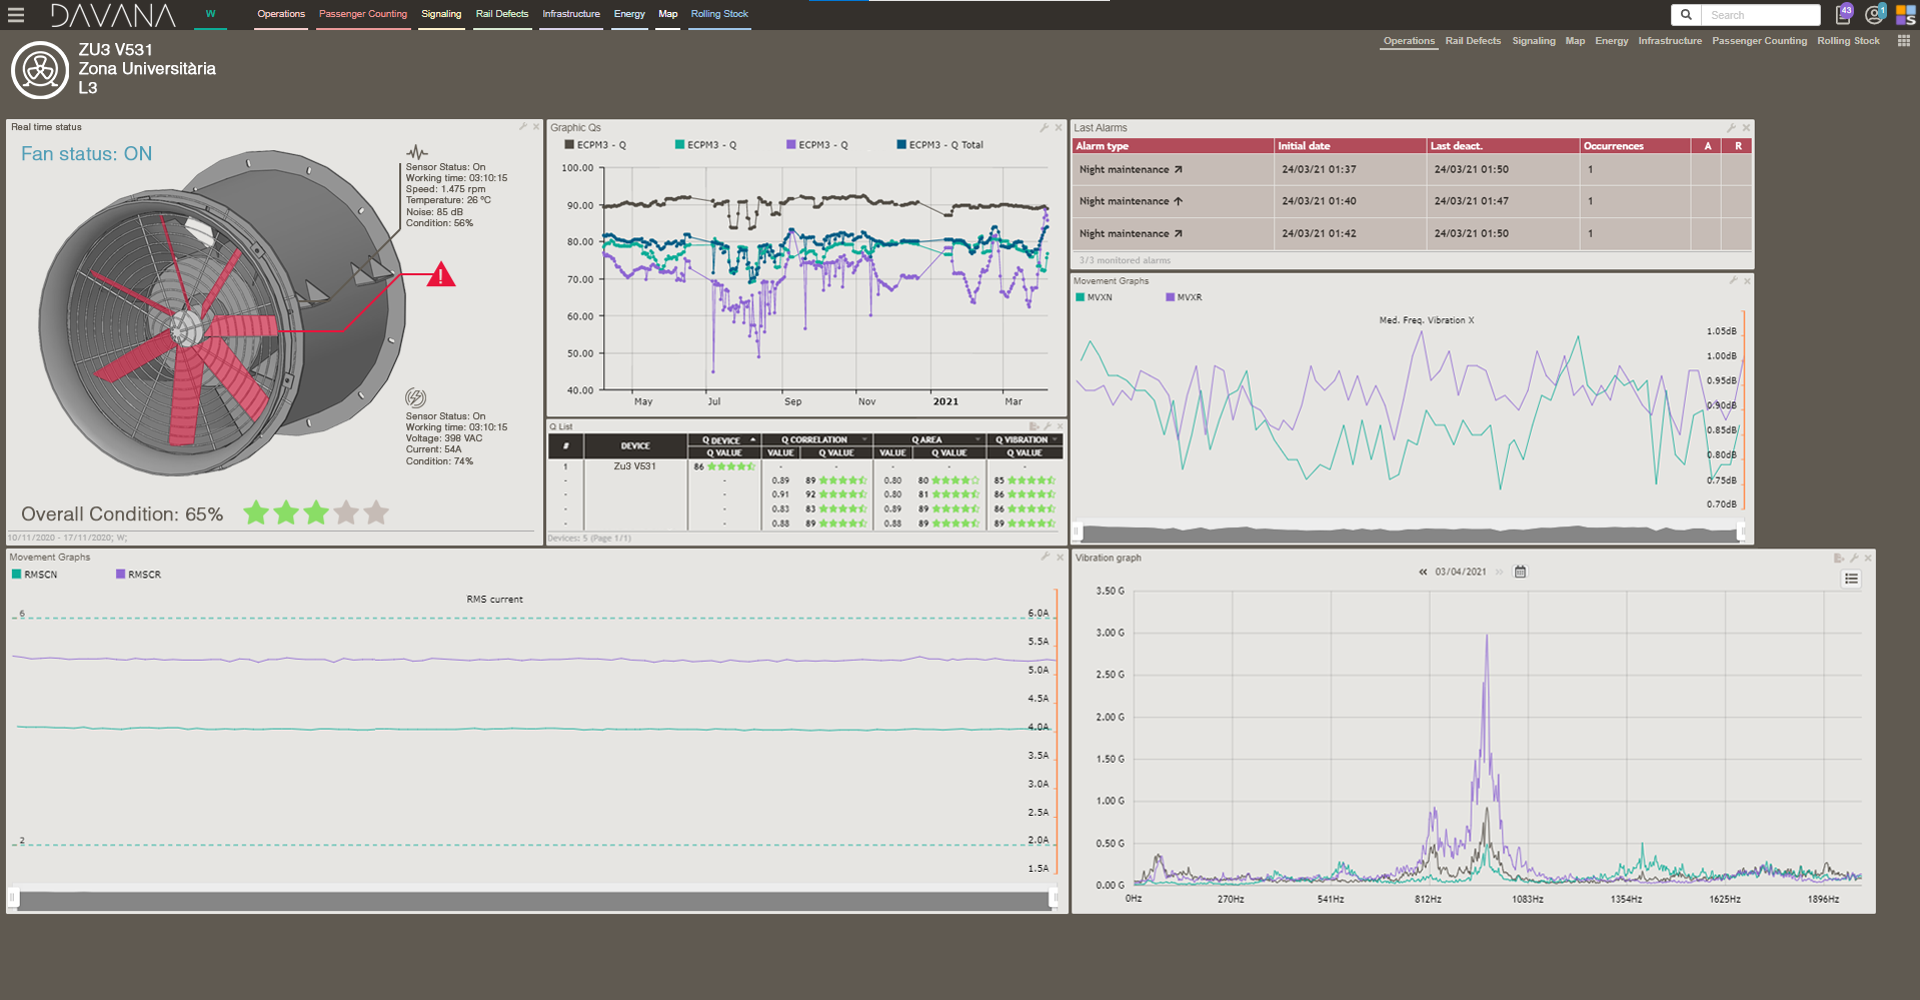Open the calendar picker in Vibration graph
Viewport: 1920px width, 1000px height.
pos(1520,571)
